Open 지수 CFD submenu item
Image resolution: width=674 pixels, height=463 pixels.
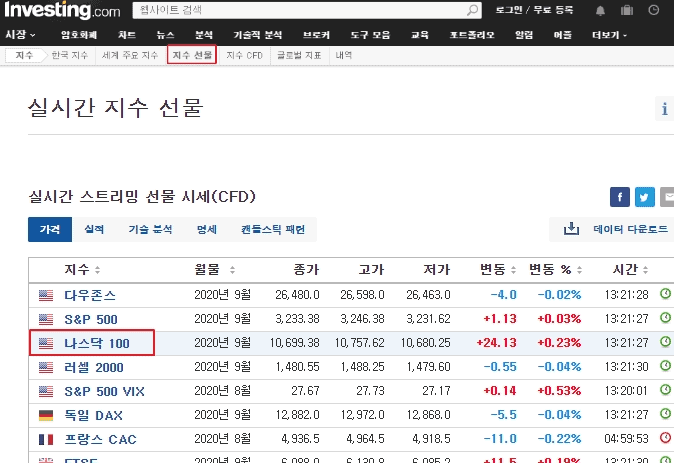tap(244, 55)
